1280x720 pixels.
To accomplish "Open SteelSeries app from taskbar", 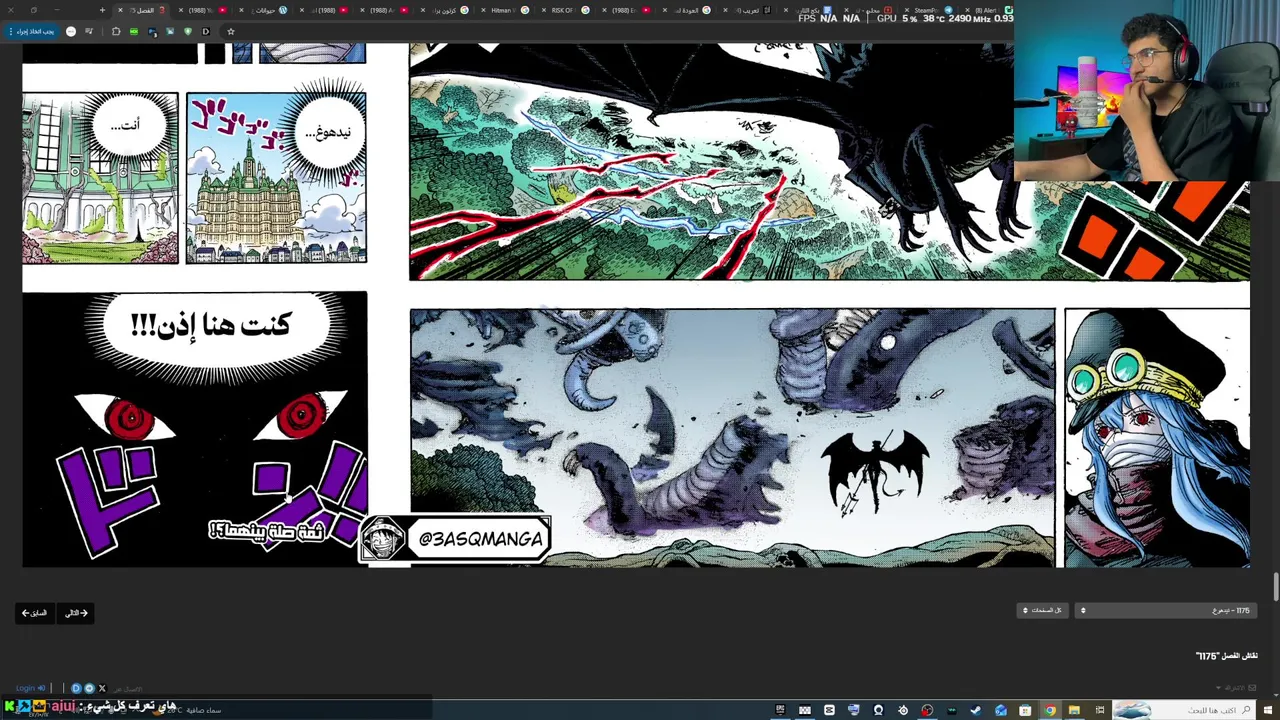I will coord(903,710).
